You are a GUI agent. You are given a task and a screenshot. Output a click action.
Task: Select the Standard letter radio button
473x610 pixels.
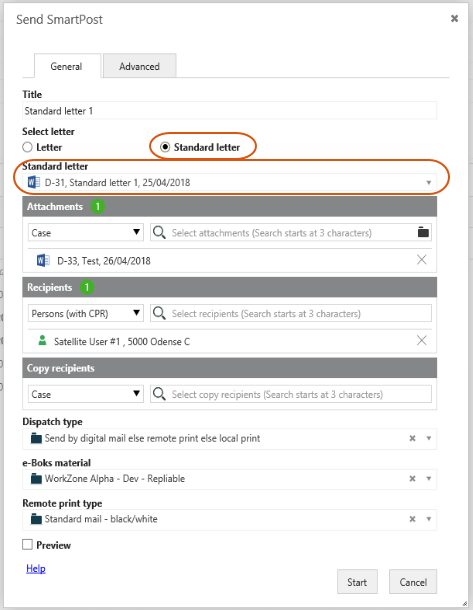click(165, 147)
